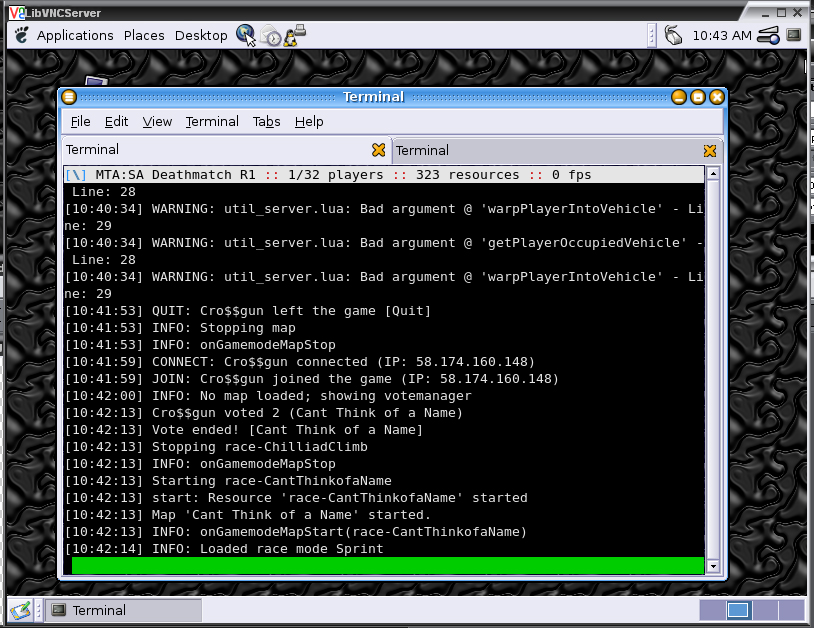
Task: Switch to the second Terminal tab
Action: (540, 151)
